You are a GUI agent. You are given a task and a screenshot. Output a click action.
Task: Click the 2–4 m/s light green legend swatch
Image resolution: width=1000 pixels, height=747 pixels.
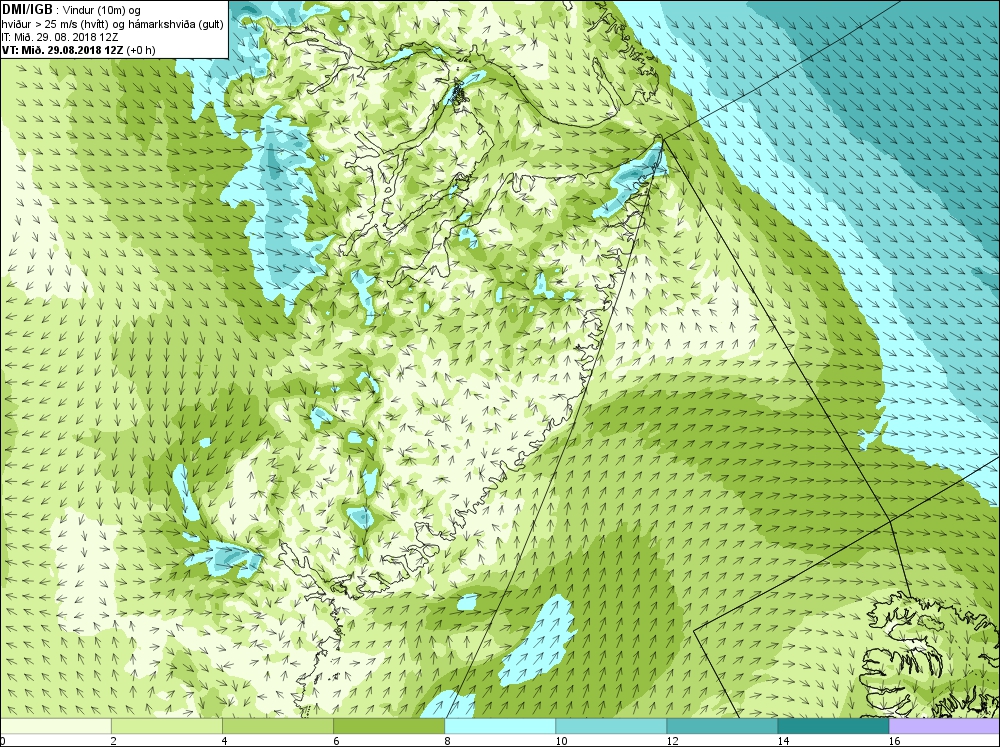[x=167, y=726]
